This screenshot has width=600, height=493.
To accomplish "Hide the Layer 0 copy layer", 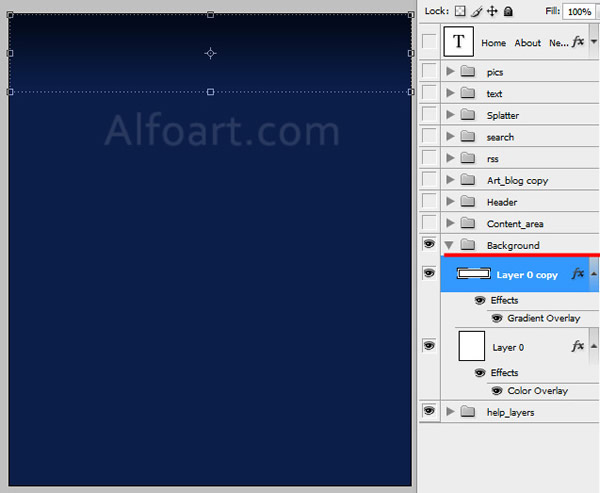I will pos(429,273).
